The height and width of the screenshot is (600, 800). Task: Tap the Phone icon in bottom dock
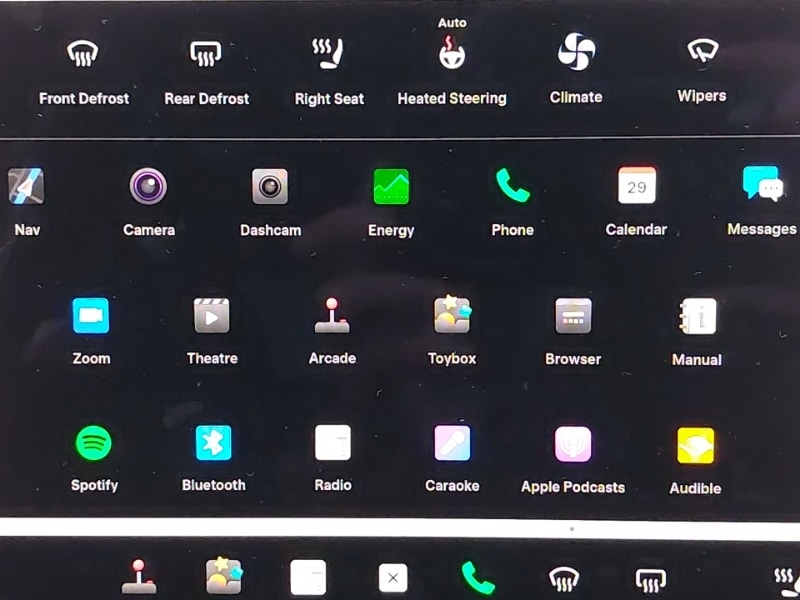[x=478, y=578]
